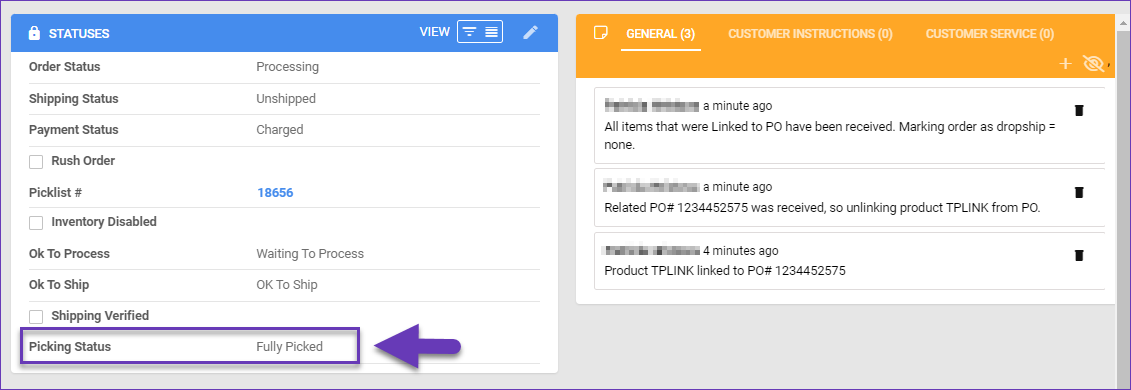Select the Payment Status 'Charged' value
The image size is (1131, 390).
click(279, 130)
